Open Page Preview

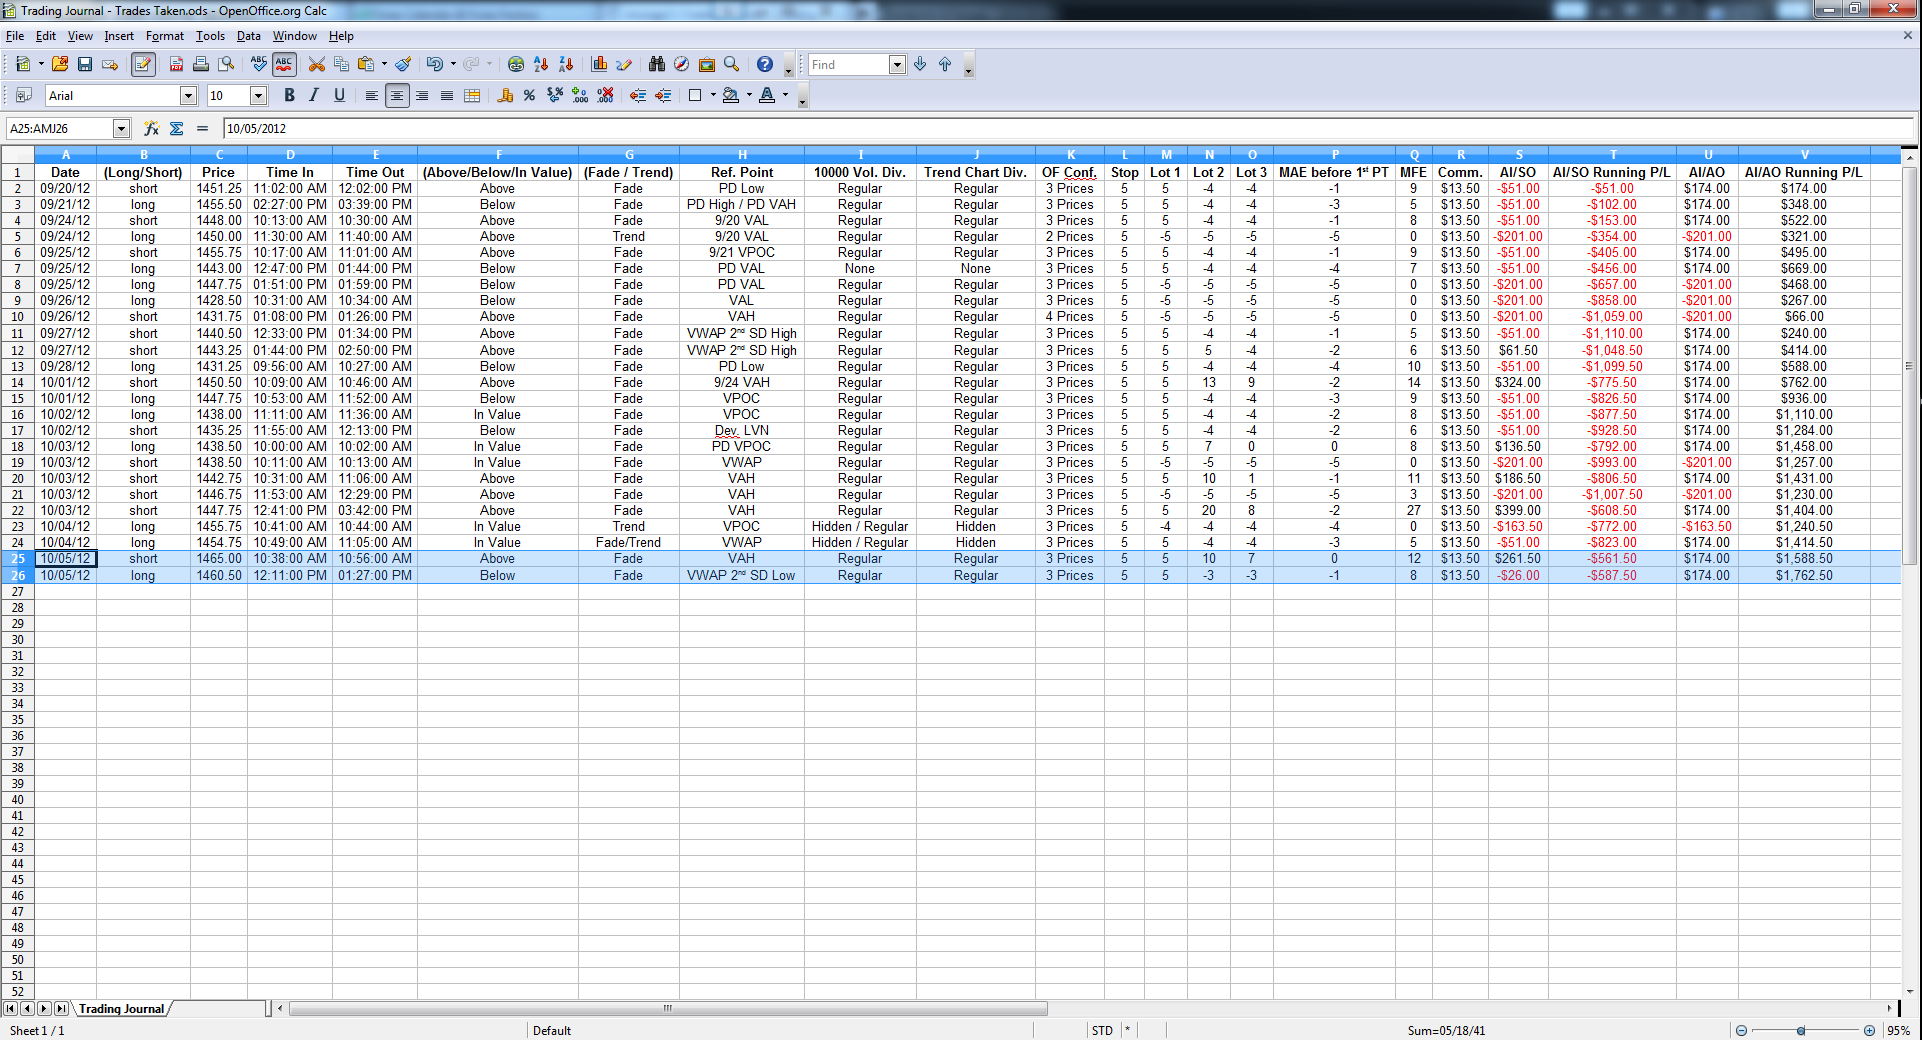(x=227, y=64)
